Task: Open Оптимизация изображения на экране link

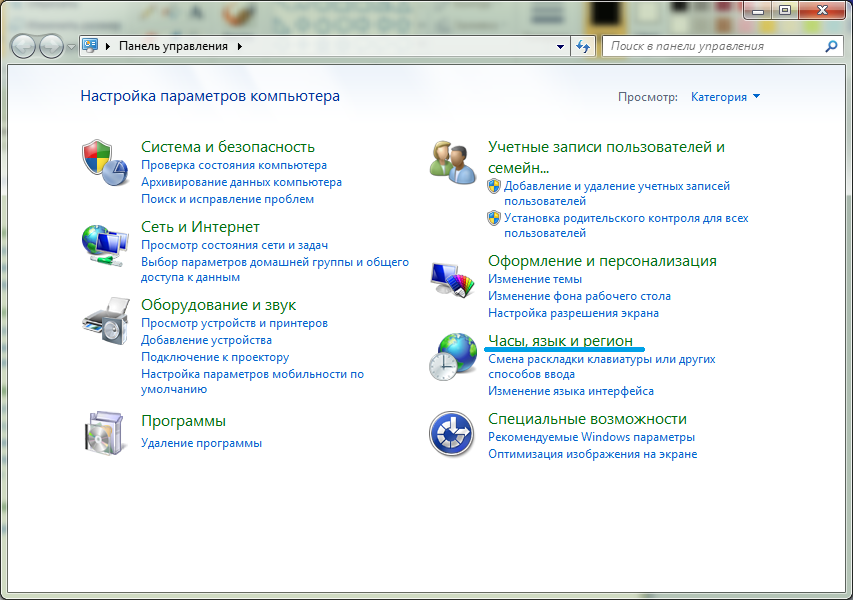Action: coord(592,454)
